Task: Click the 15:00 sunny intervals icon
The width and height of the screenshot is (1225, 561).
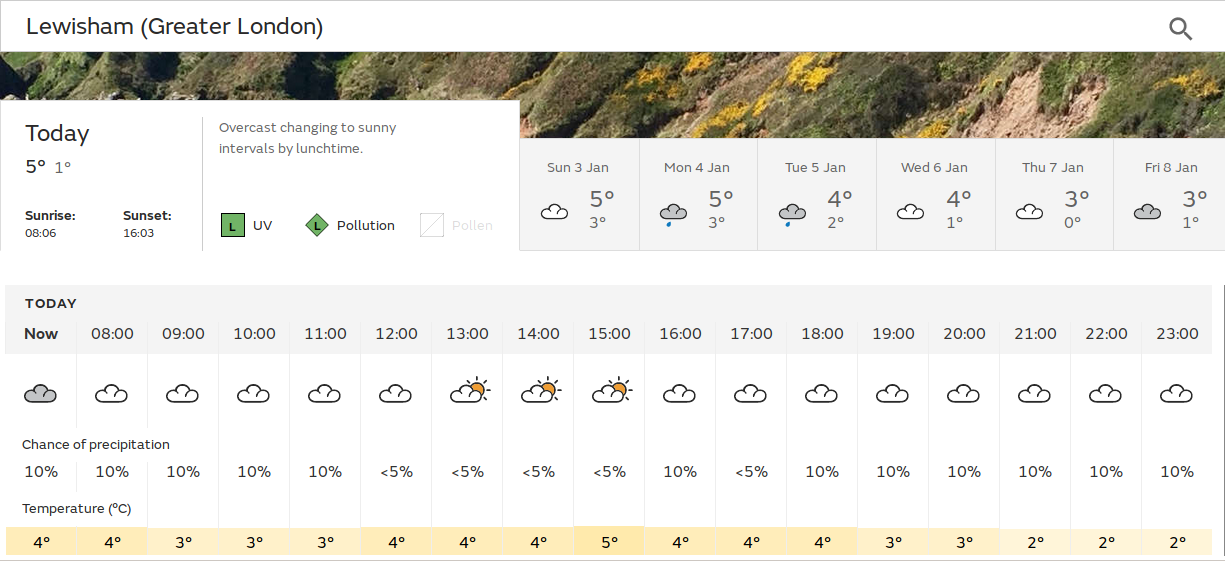Action: pyautogui.click(x=610, y=392)
